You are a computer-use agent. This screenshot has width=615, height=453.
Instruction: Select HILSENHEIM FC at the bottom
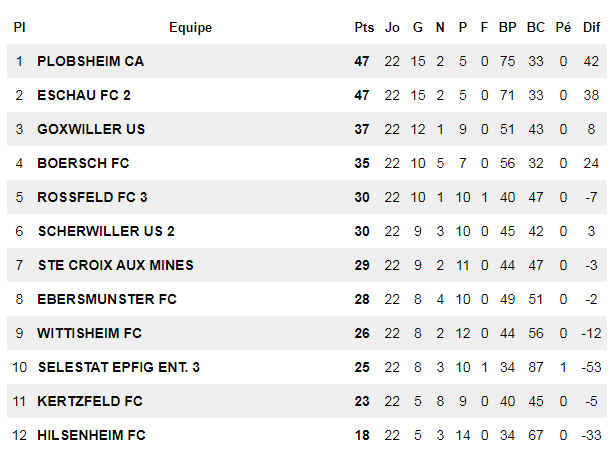91,435
